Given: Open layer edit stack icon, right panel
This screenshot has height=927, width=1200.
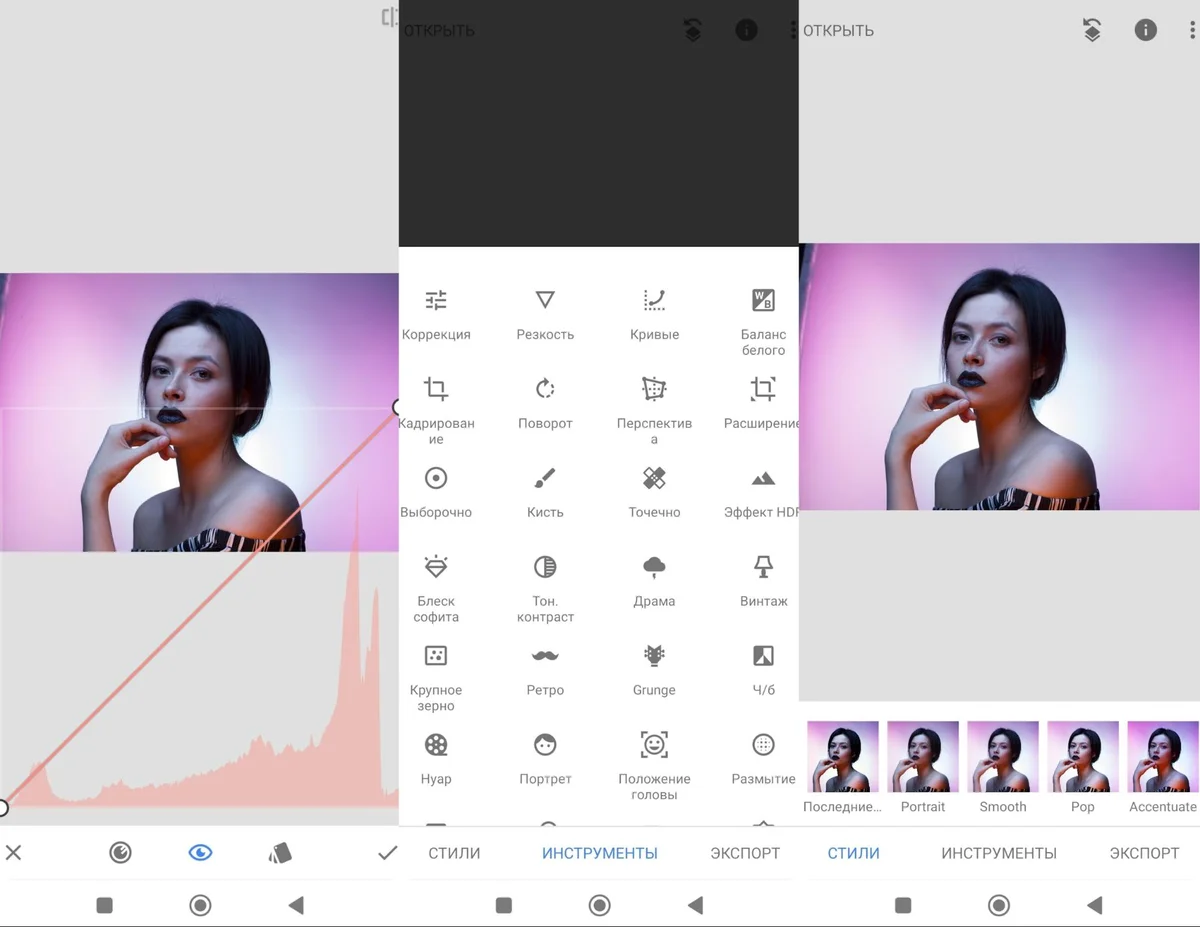Looking at the screenshot, I should pos(1092,30).
